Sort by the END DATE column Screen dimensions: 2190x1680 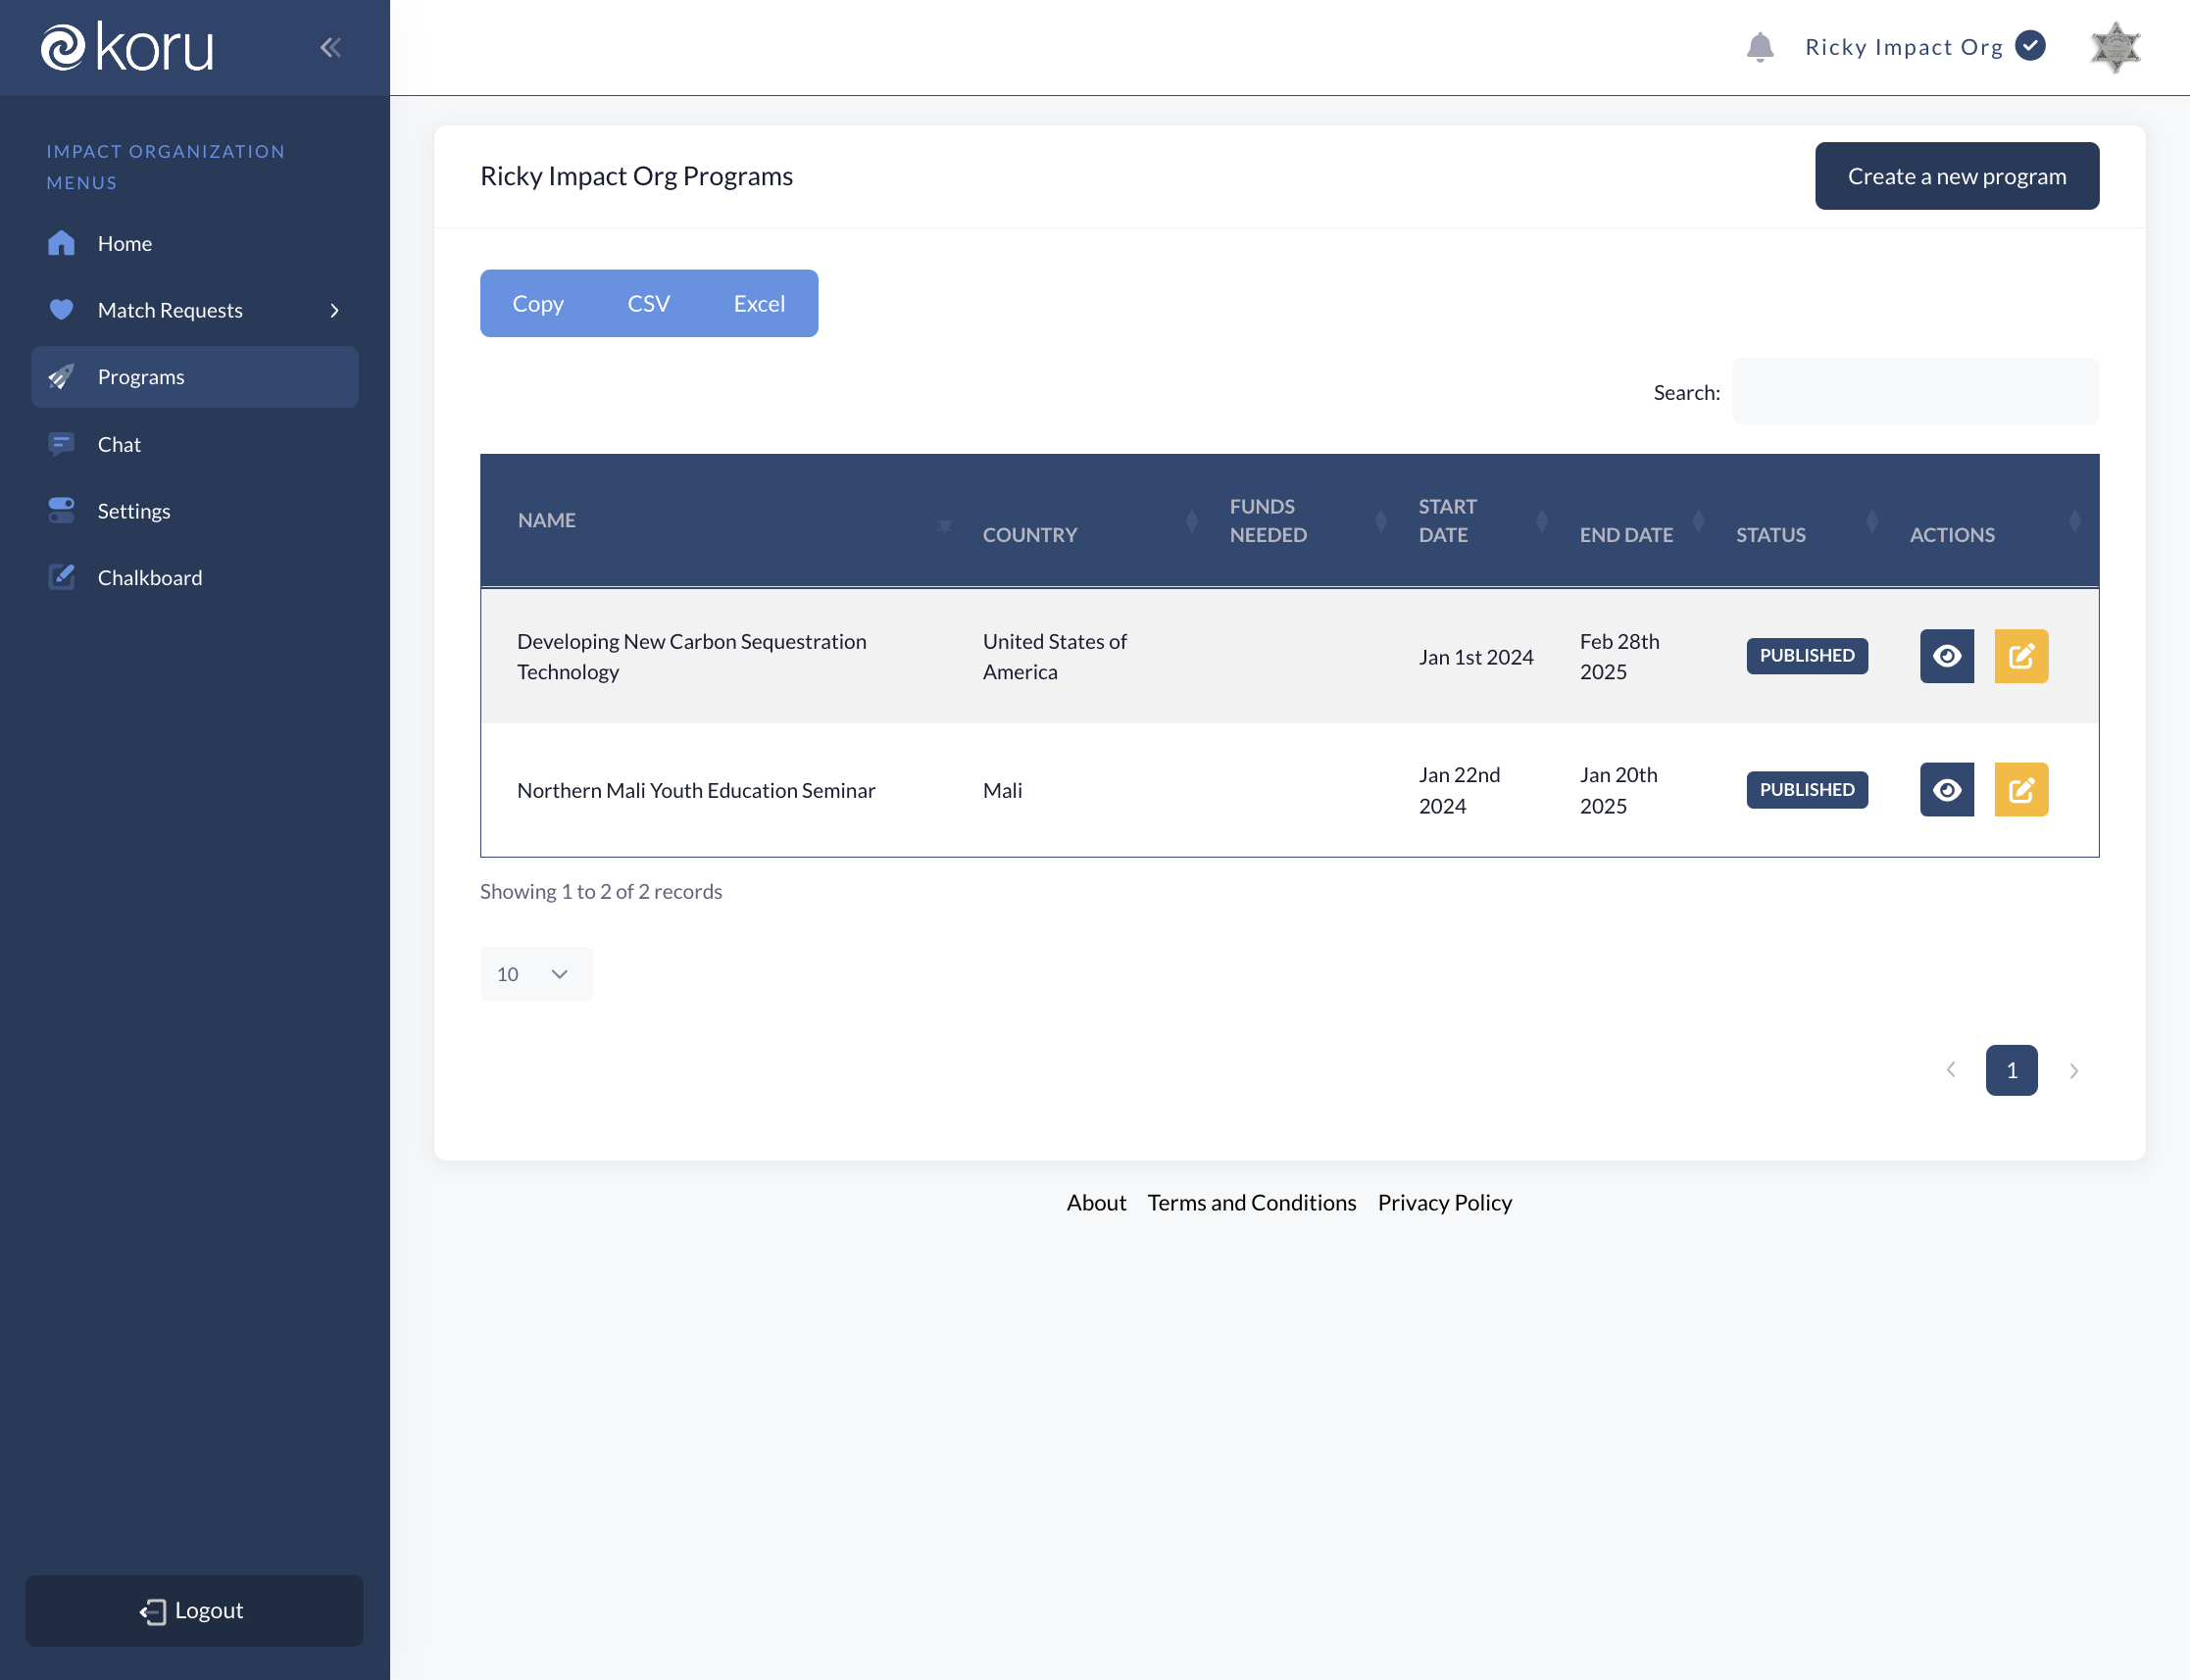(1639, 520)
